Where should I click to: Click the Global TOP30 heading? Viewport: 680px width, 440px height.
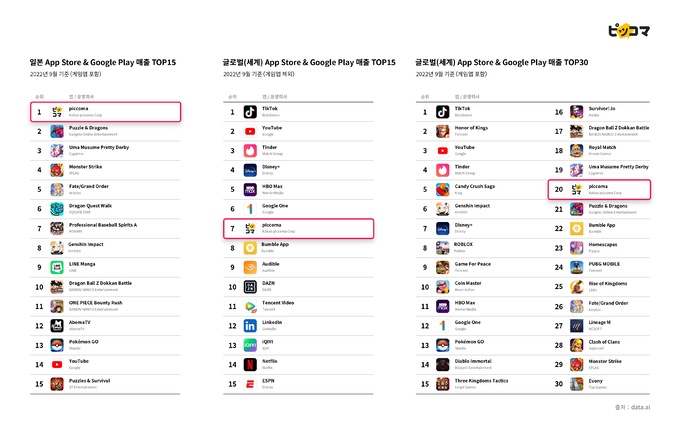click(502, 62)
